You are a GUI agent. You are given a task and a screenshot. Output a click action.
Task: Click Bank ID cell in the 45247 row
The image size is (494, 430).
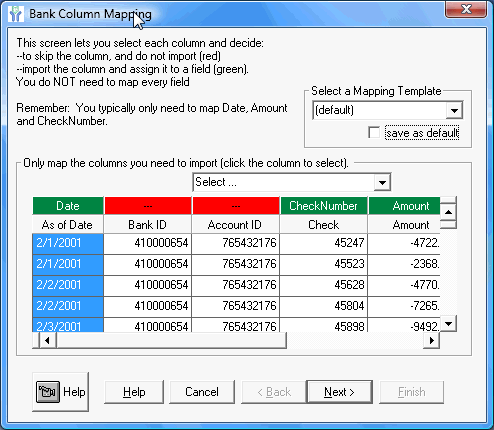(148, 243)
